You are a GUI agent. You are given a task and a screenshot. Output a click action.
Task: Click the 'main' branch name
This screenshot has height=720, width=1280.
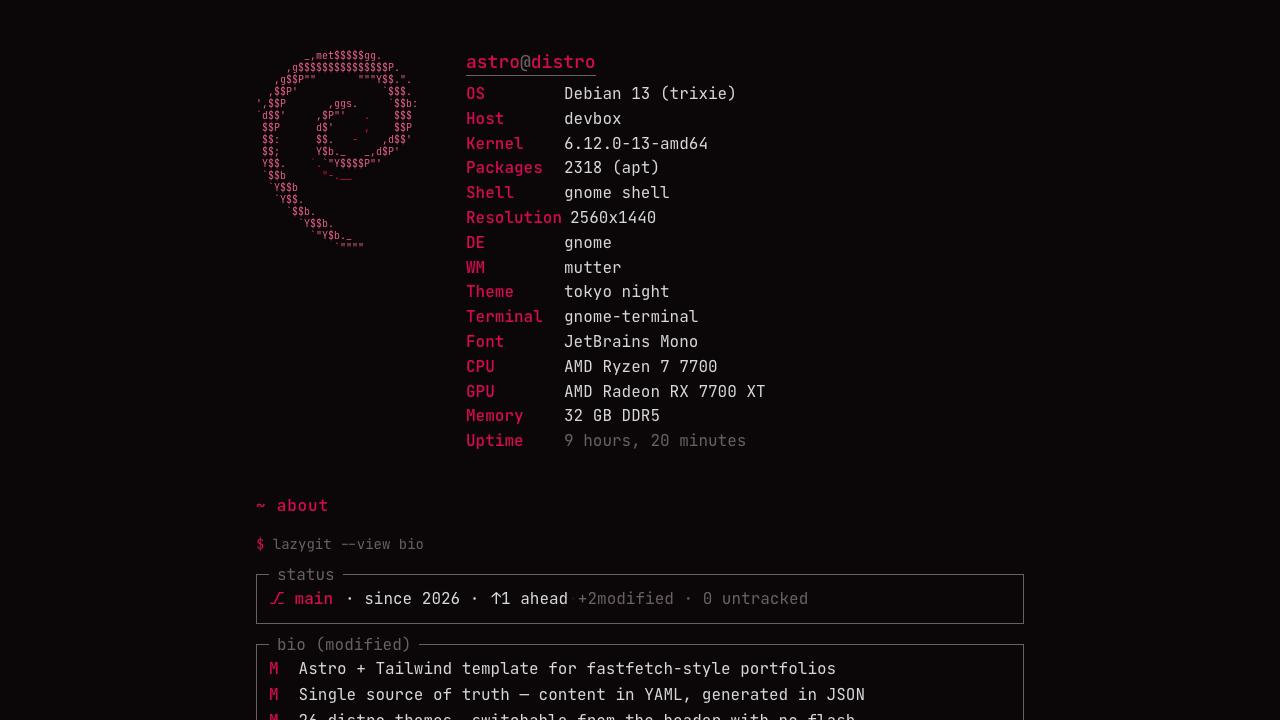314,599
